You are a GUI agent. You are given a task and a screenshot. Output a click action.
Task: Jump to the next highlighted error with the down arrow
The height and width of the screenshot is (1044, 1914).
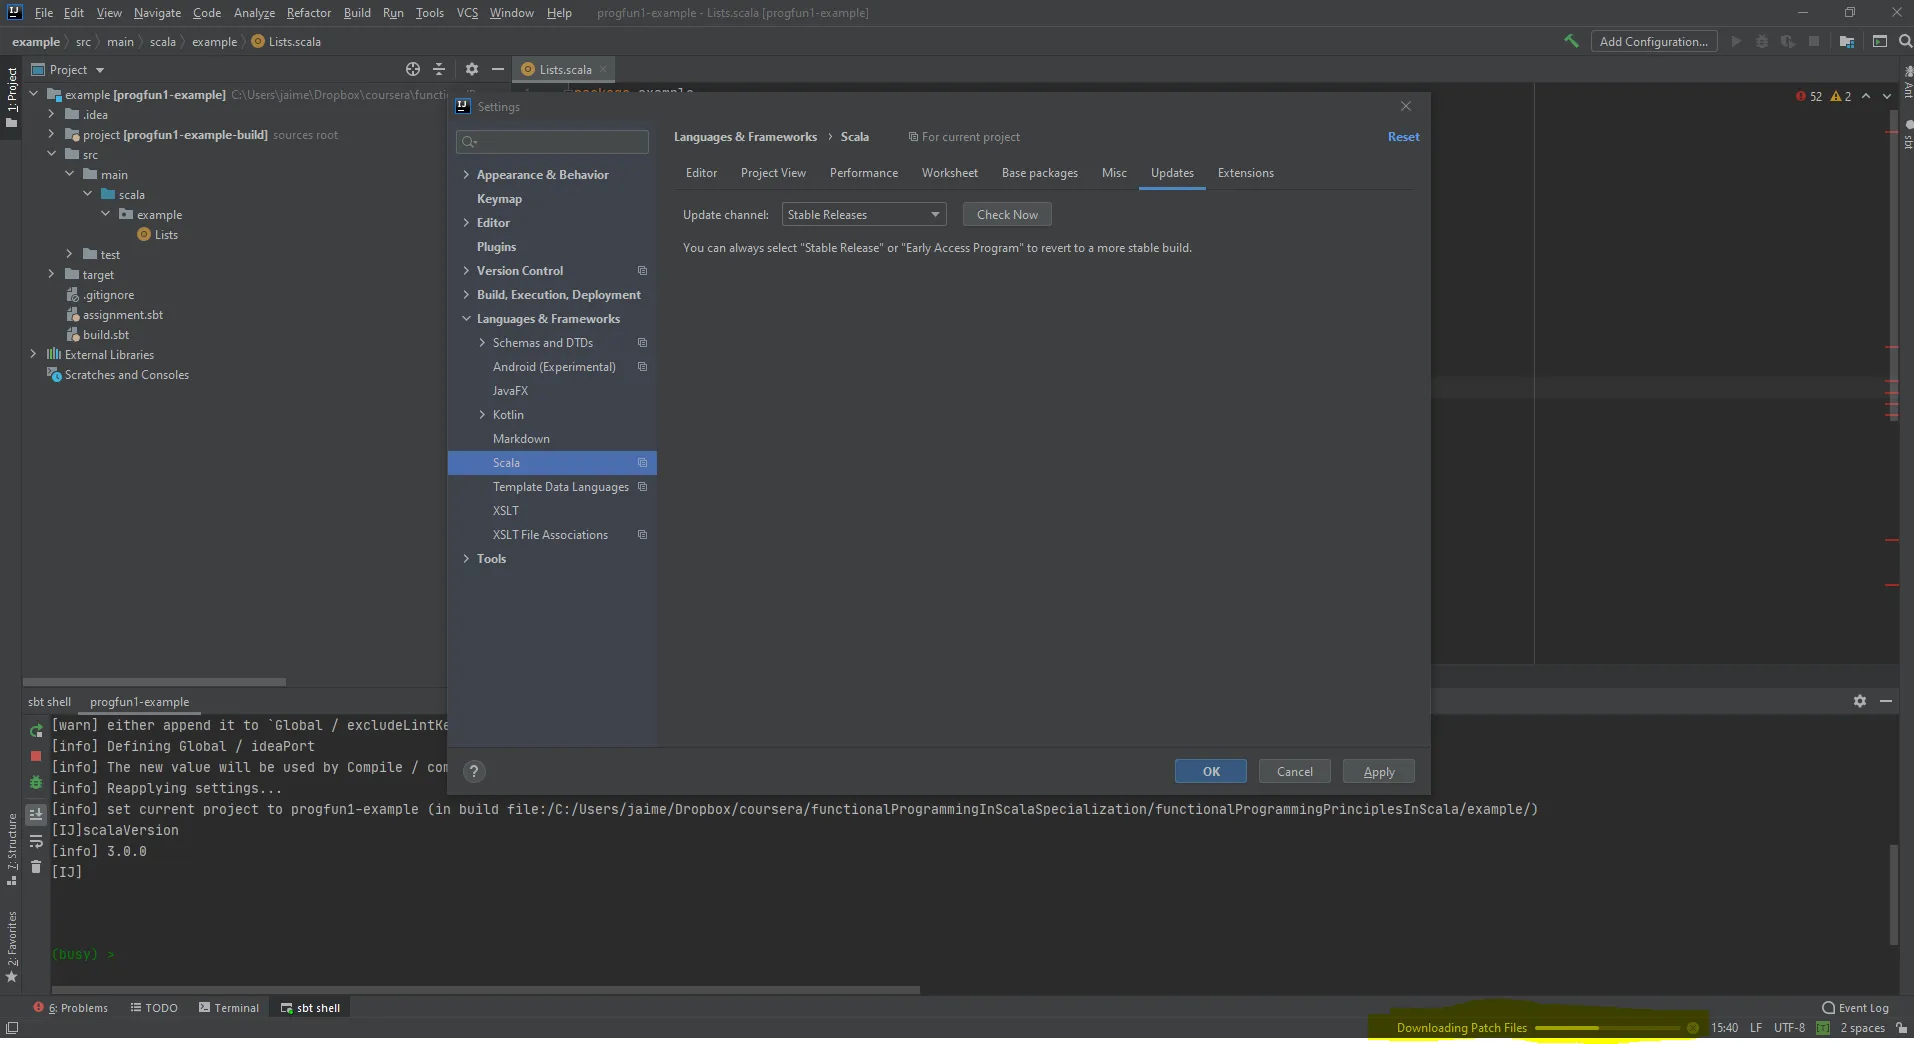[x=1887, y=96]
